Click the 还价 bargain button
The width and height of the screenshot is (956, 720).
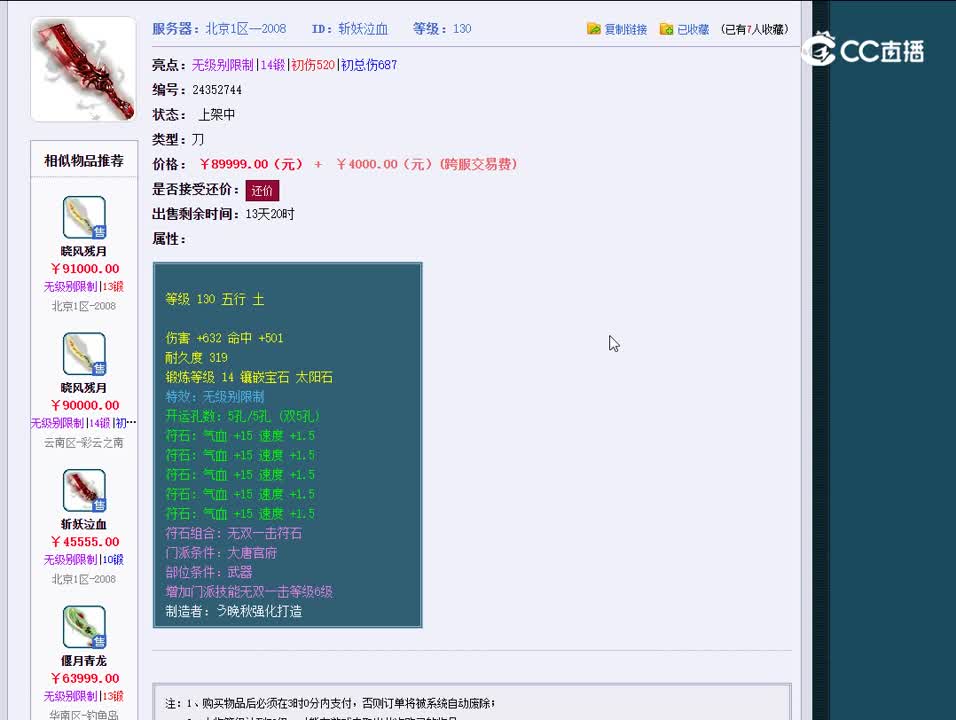click(x=262, y=190)
